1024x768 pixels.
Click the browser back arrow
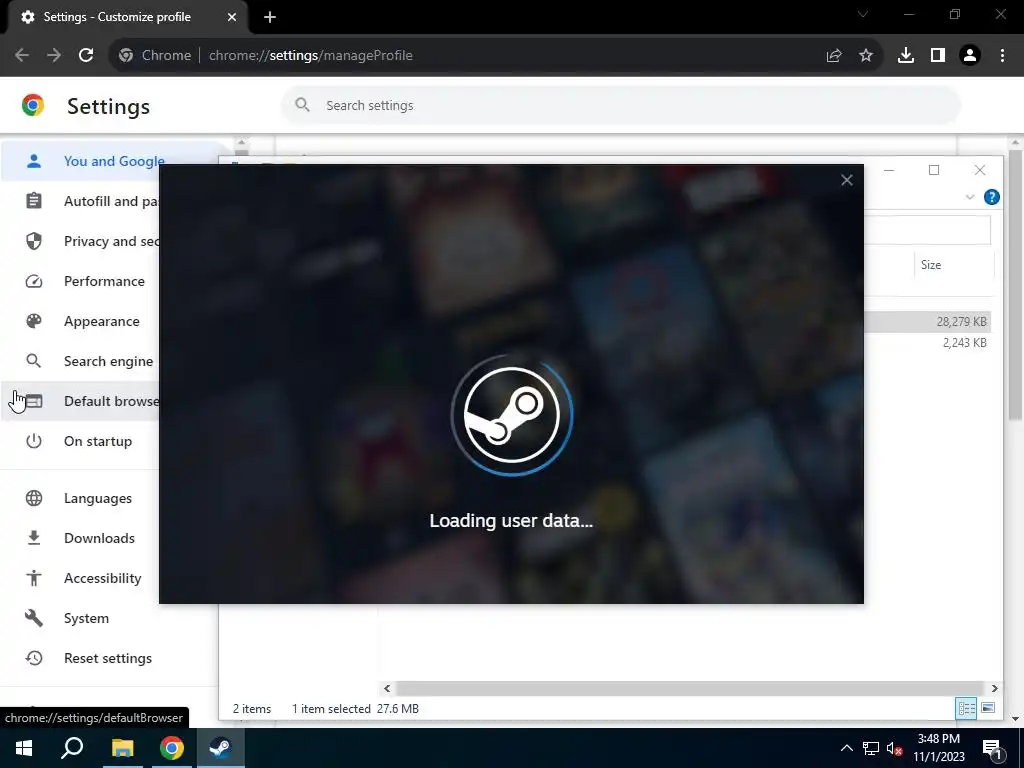pyautogui.click(x=22, y=56)
